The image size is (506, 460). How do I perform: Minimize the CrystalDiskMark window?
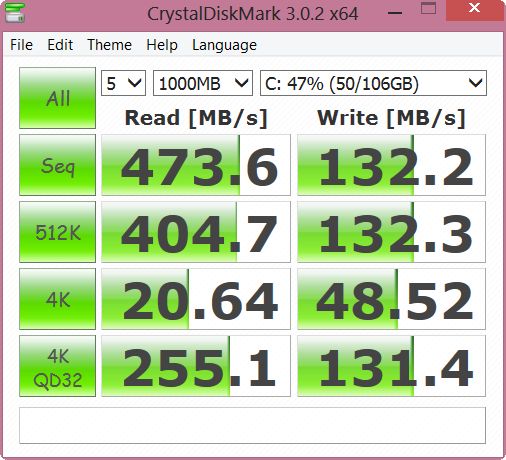(395, 12)
